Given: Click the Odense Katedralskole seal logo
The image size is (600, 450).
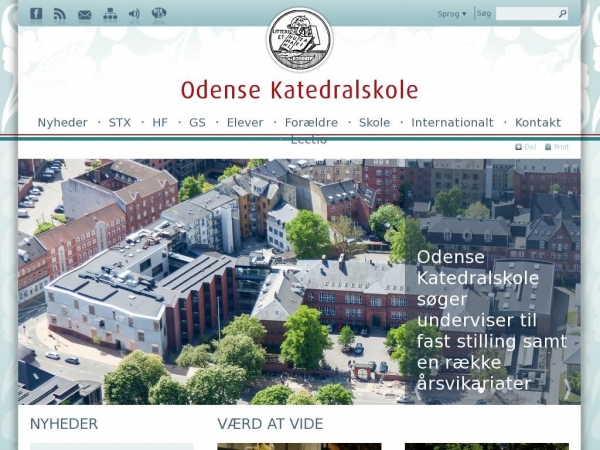Looking at the screenshot, I should pyautogui.click(x=300, y=40).
